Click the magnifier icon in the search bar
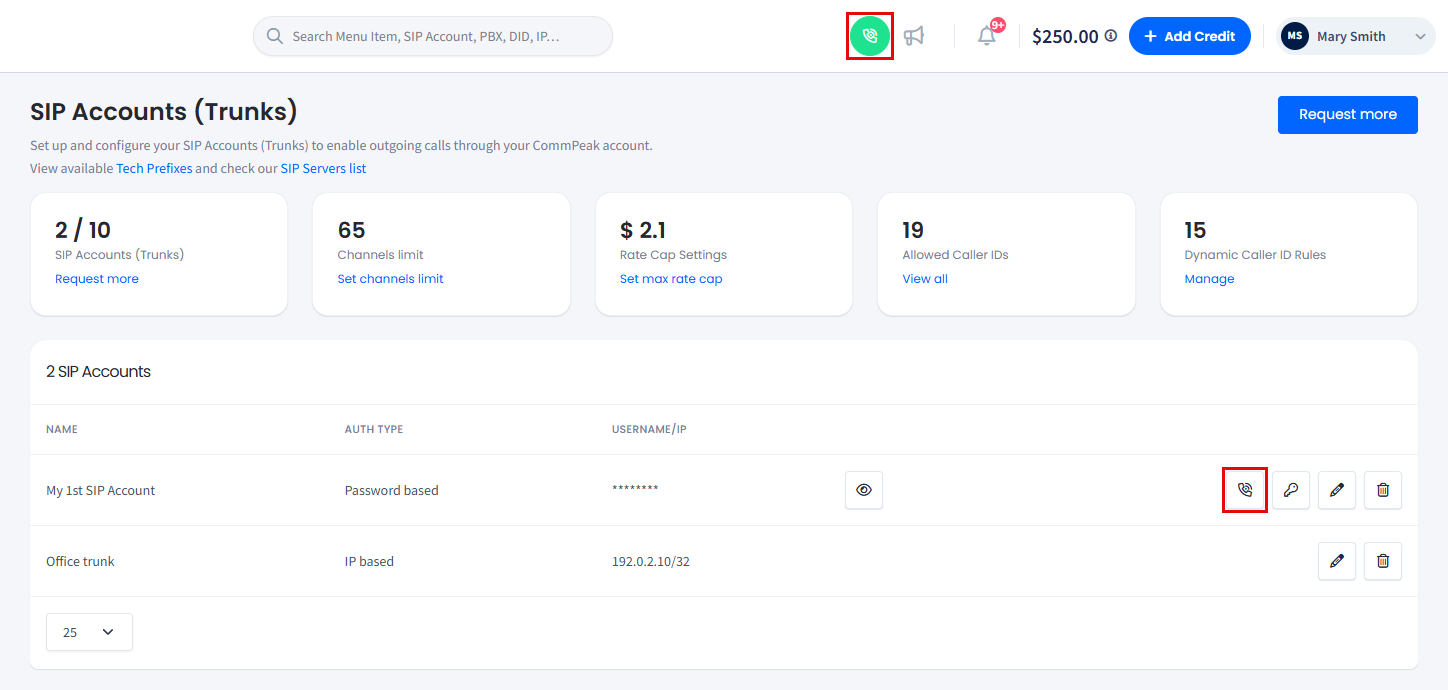Image resolution: width=1448 pixels, height=690 pixels. pyautogui.click(x=275, y=36)
